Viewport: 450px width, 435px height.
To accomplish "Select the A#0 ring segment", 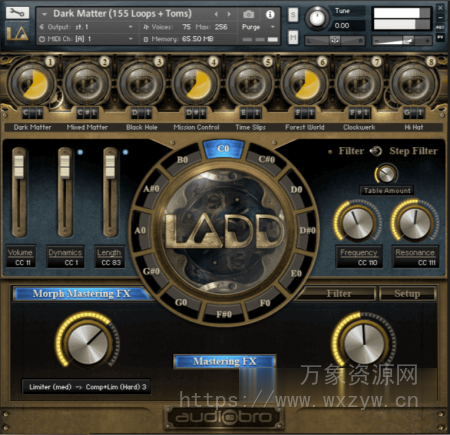I will pyautogui.click(x=151, y=189).
